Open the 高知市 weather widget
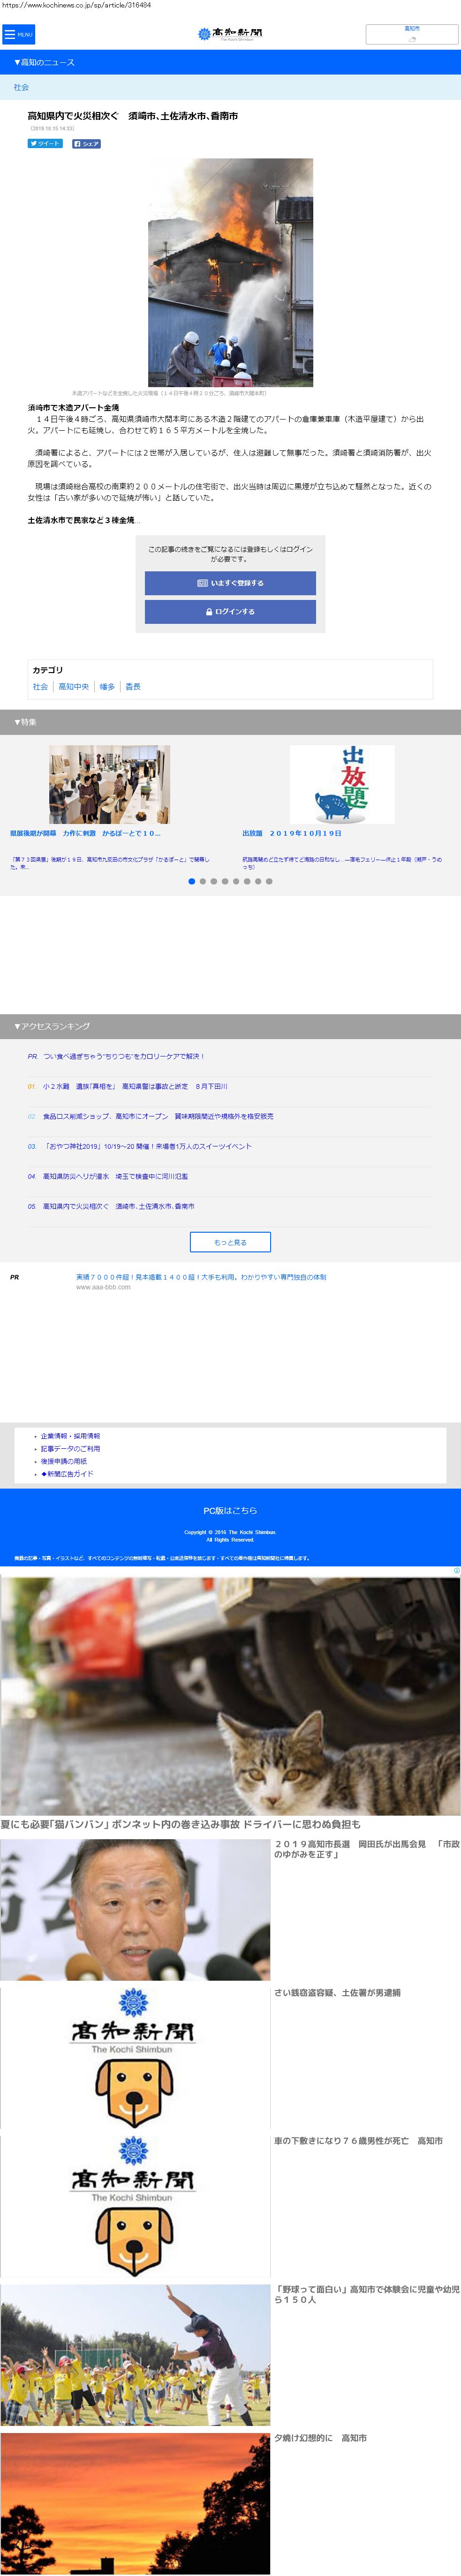The width and height of the screenshot is (461, 2576). [412, 34]
